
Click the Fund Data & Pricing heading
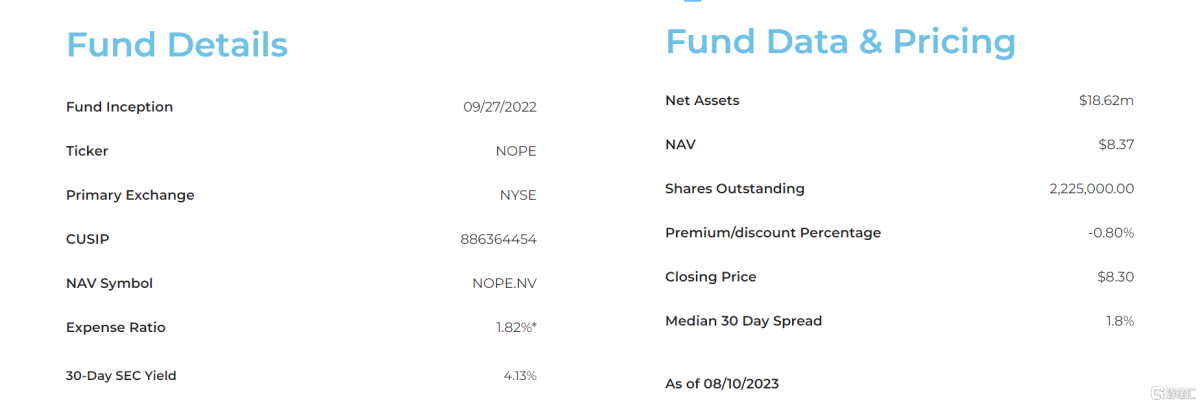(840, 42)
